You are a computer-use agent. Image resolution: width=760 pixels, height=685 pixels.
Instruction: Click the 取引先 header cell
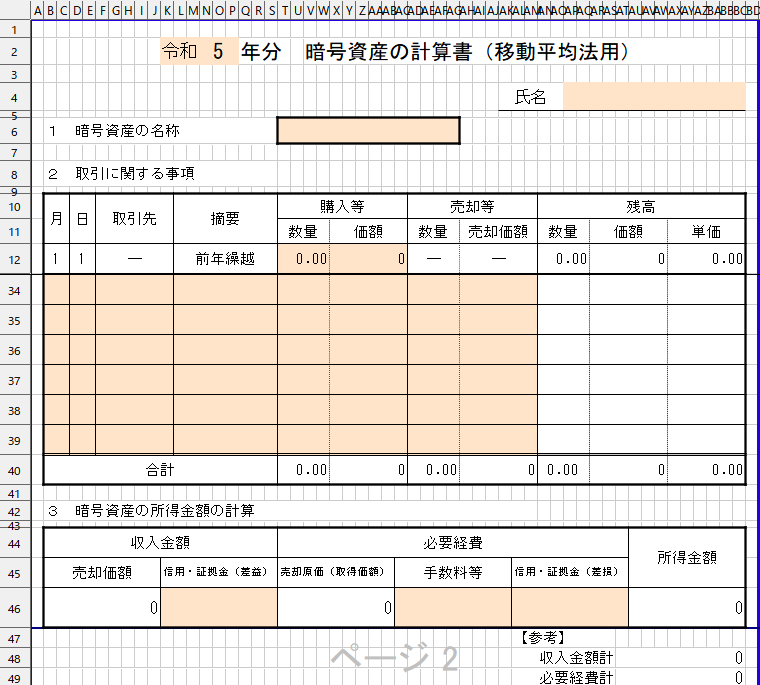pos(134,219)
